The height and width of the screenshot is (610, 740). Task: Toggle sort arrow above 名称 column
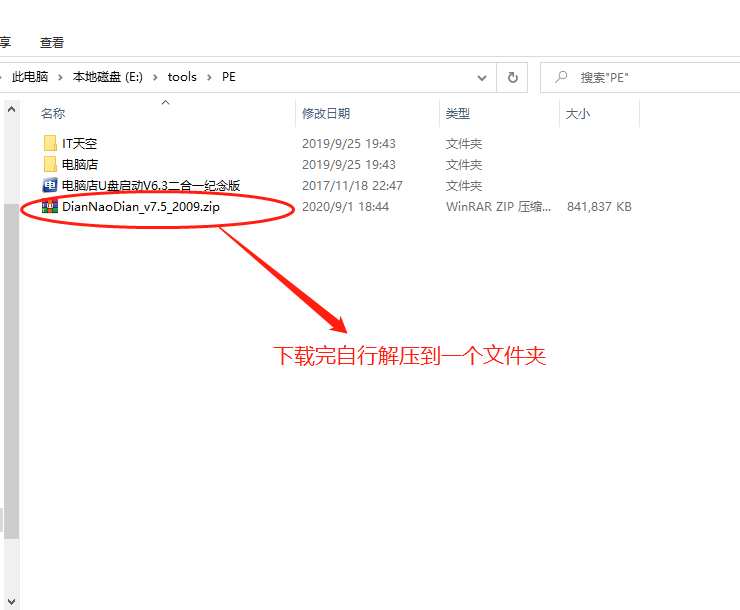(165, 102)
